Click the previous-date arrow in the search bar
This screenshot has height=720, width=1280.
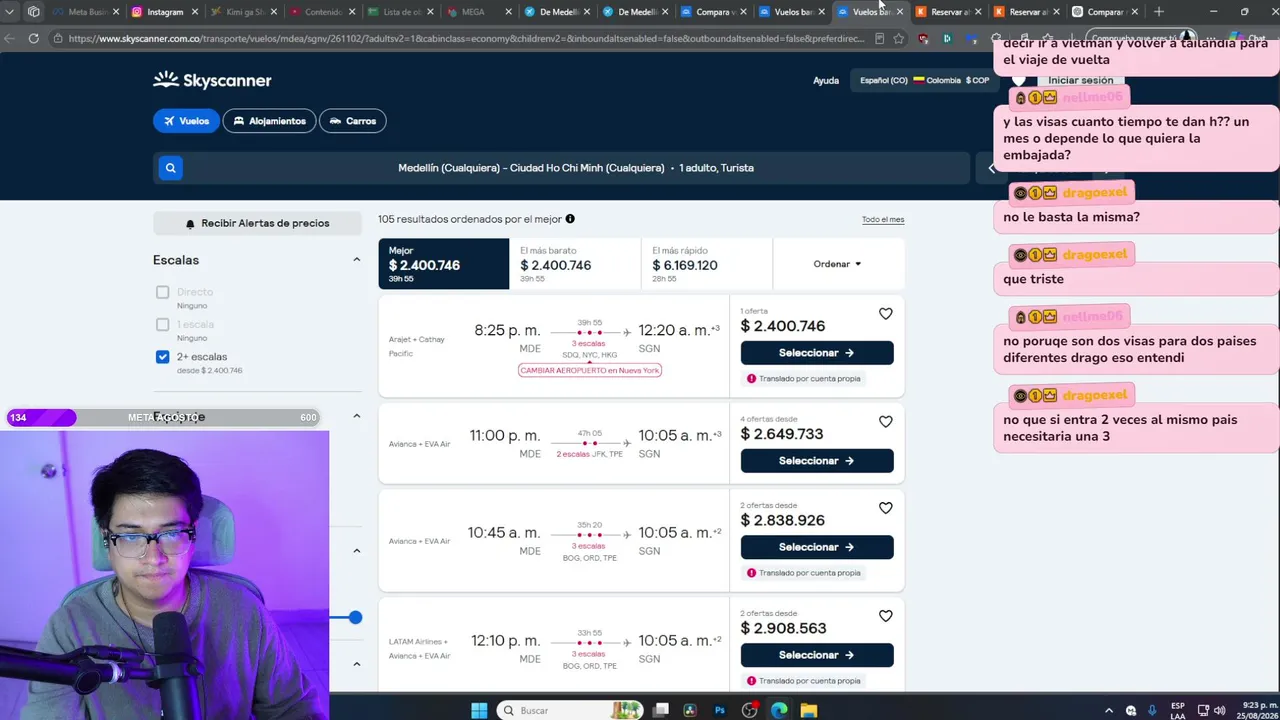[x=991, y=168]
